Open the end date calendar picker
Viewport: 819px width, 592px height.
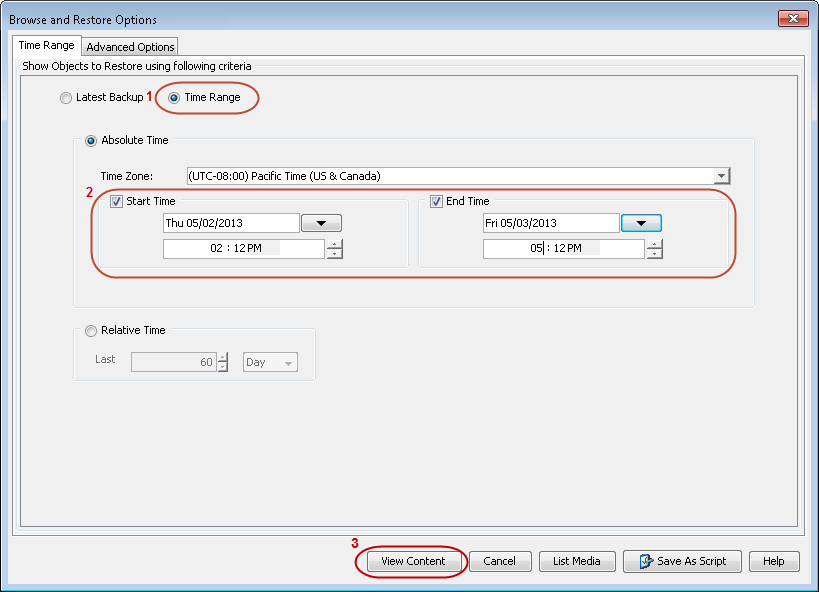tap(639, 222)
